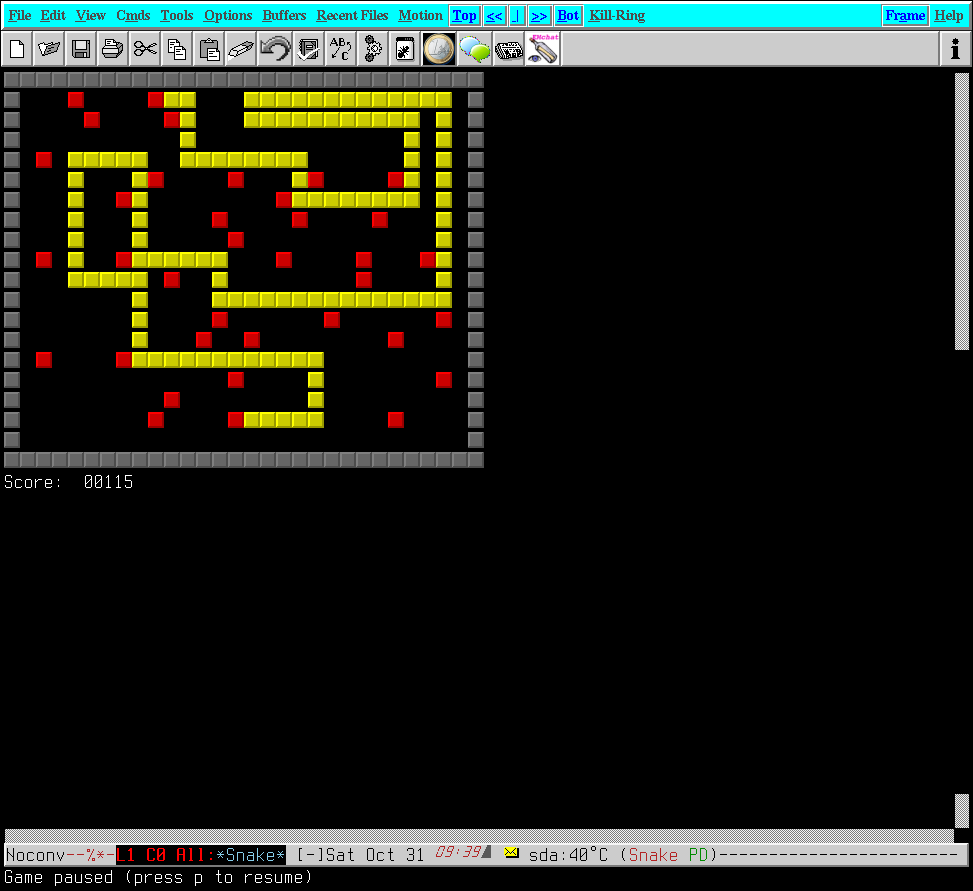Image resolution: width=973 pixels, height=891 pixels.
Task: Undo the last action with the curved arrow
Action: (275, 49)
